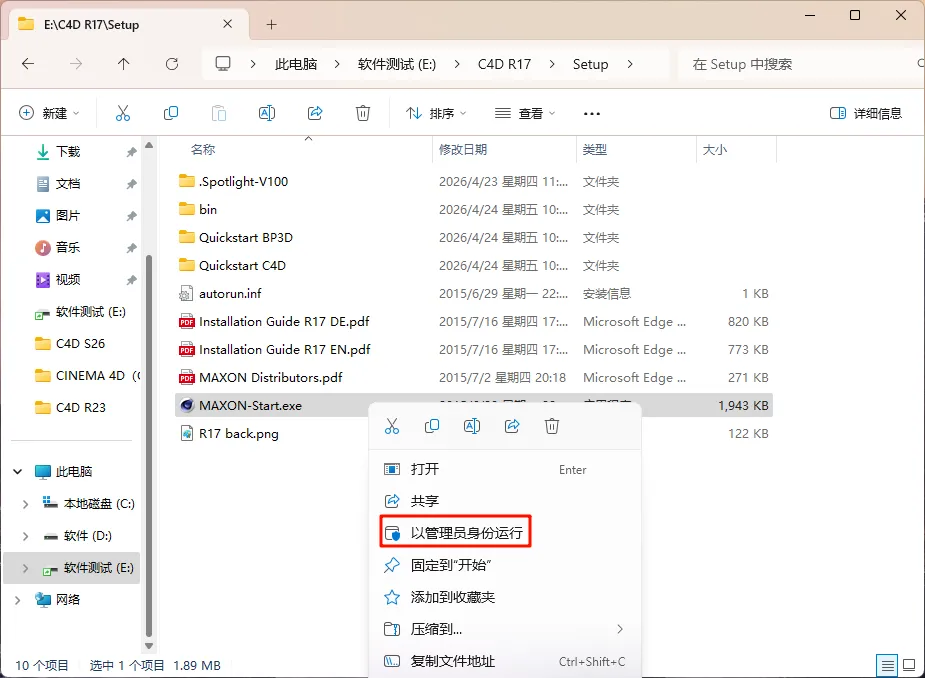Click the Share icon in the context menu
925x678 pixels.
[512, 426]
